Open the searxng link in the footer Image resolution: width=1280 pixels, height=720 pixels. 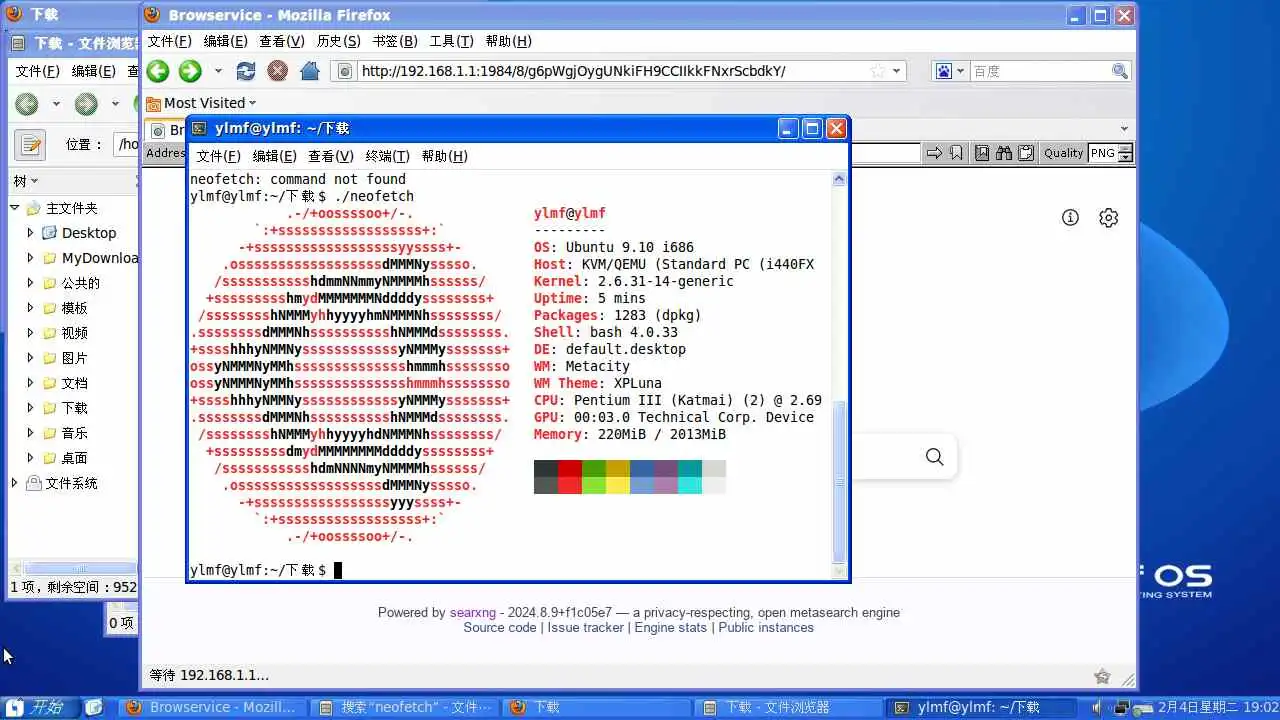pos(473,612)
